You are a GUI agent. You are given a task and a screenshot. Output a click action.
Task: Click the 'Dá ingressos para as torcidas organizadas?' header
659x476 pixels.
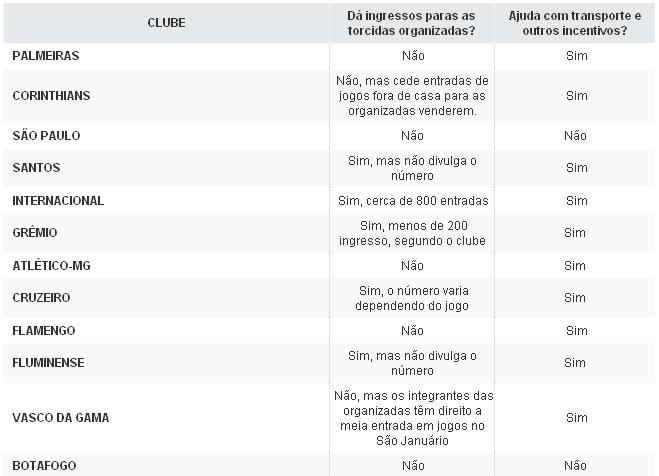point(412,22)
